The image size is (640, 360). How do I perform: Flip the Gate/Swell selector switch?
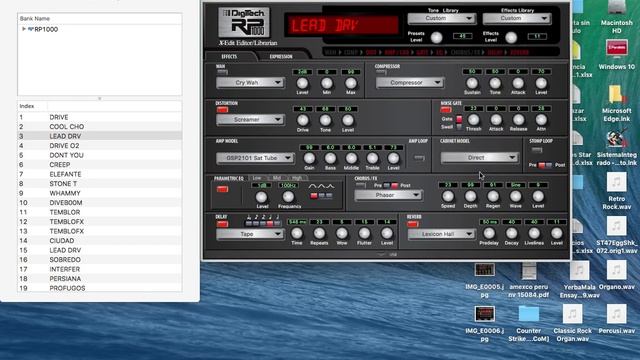(x=459, y=122)
